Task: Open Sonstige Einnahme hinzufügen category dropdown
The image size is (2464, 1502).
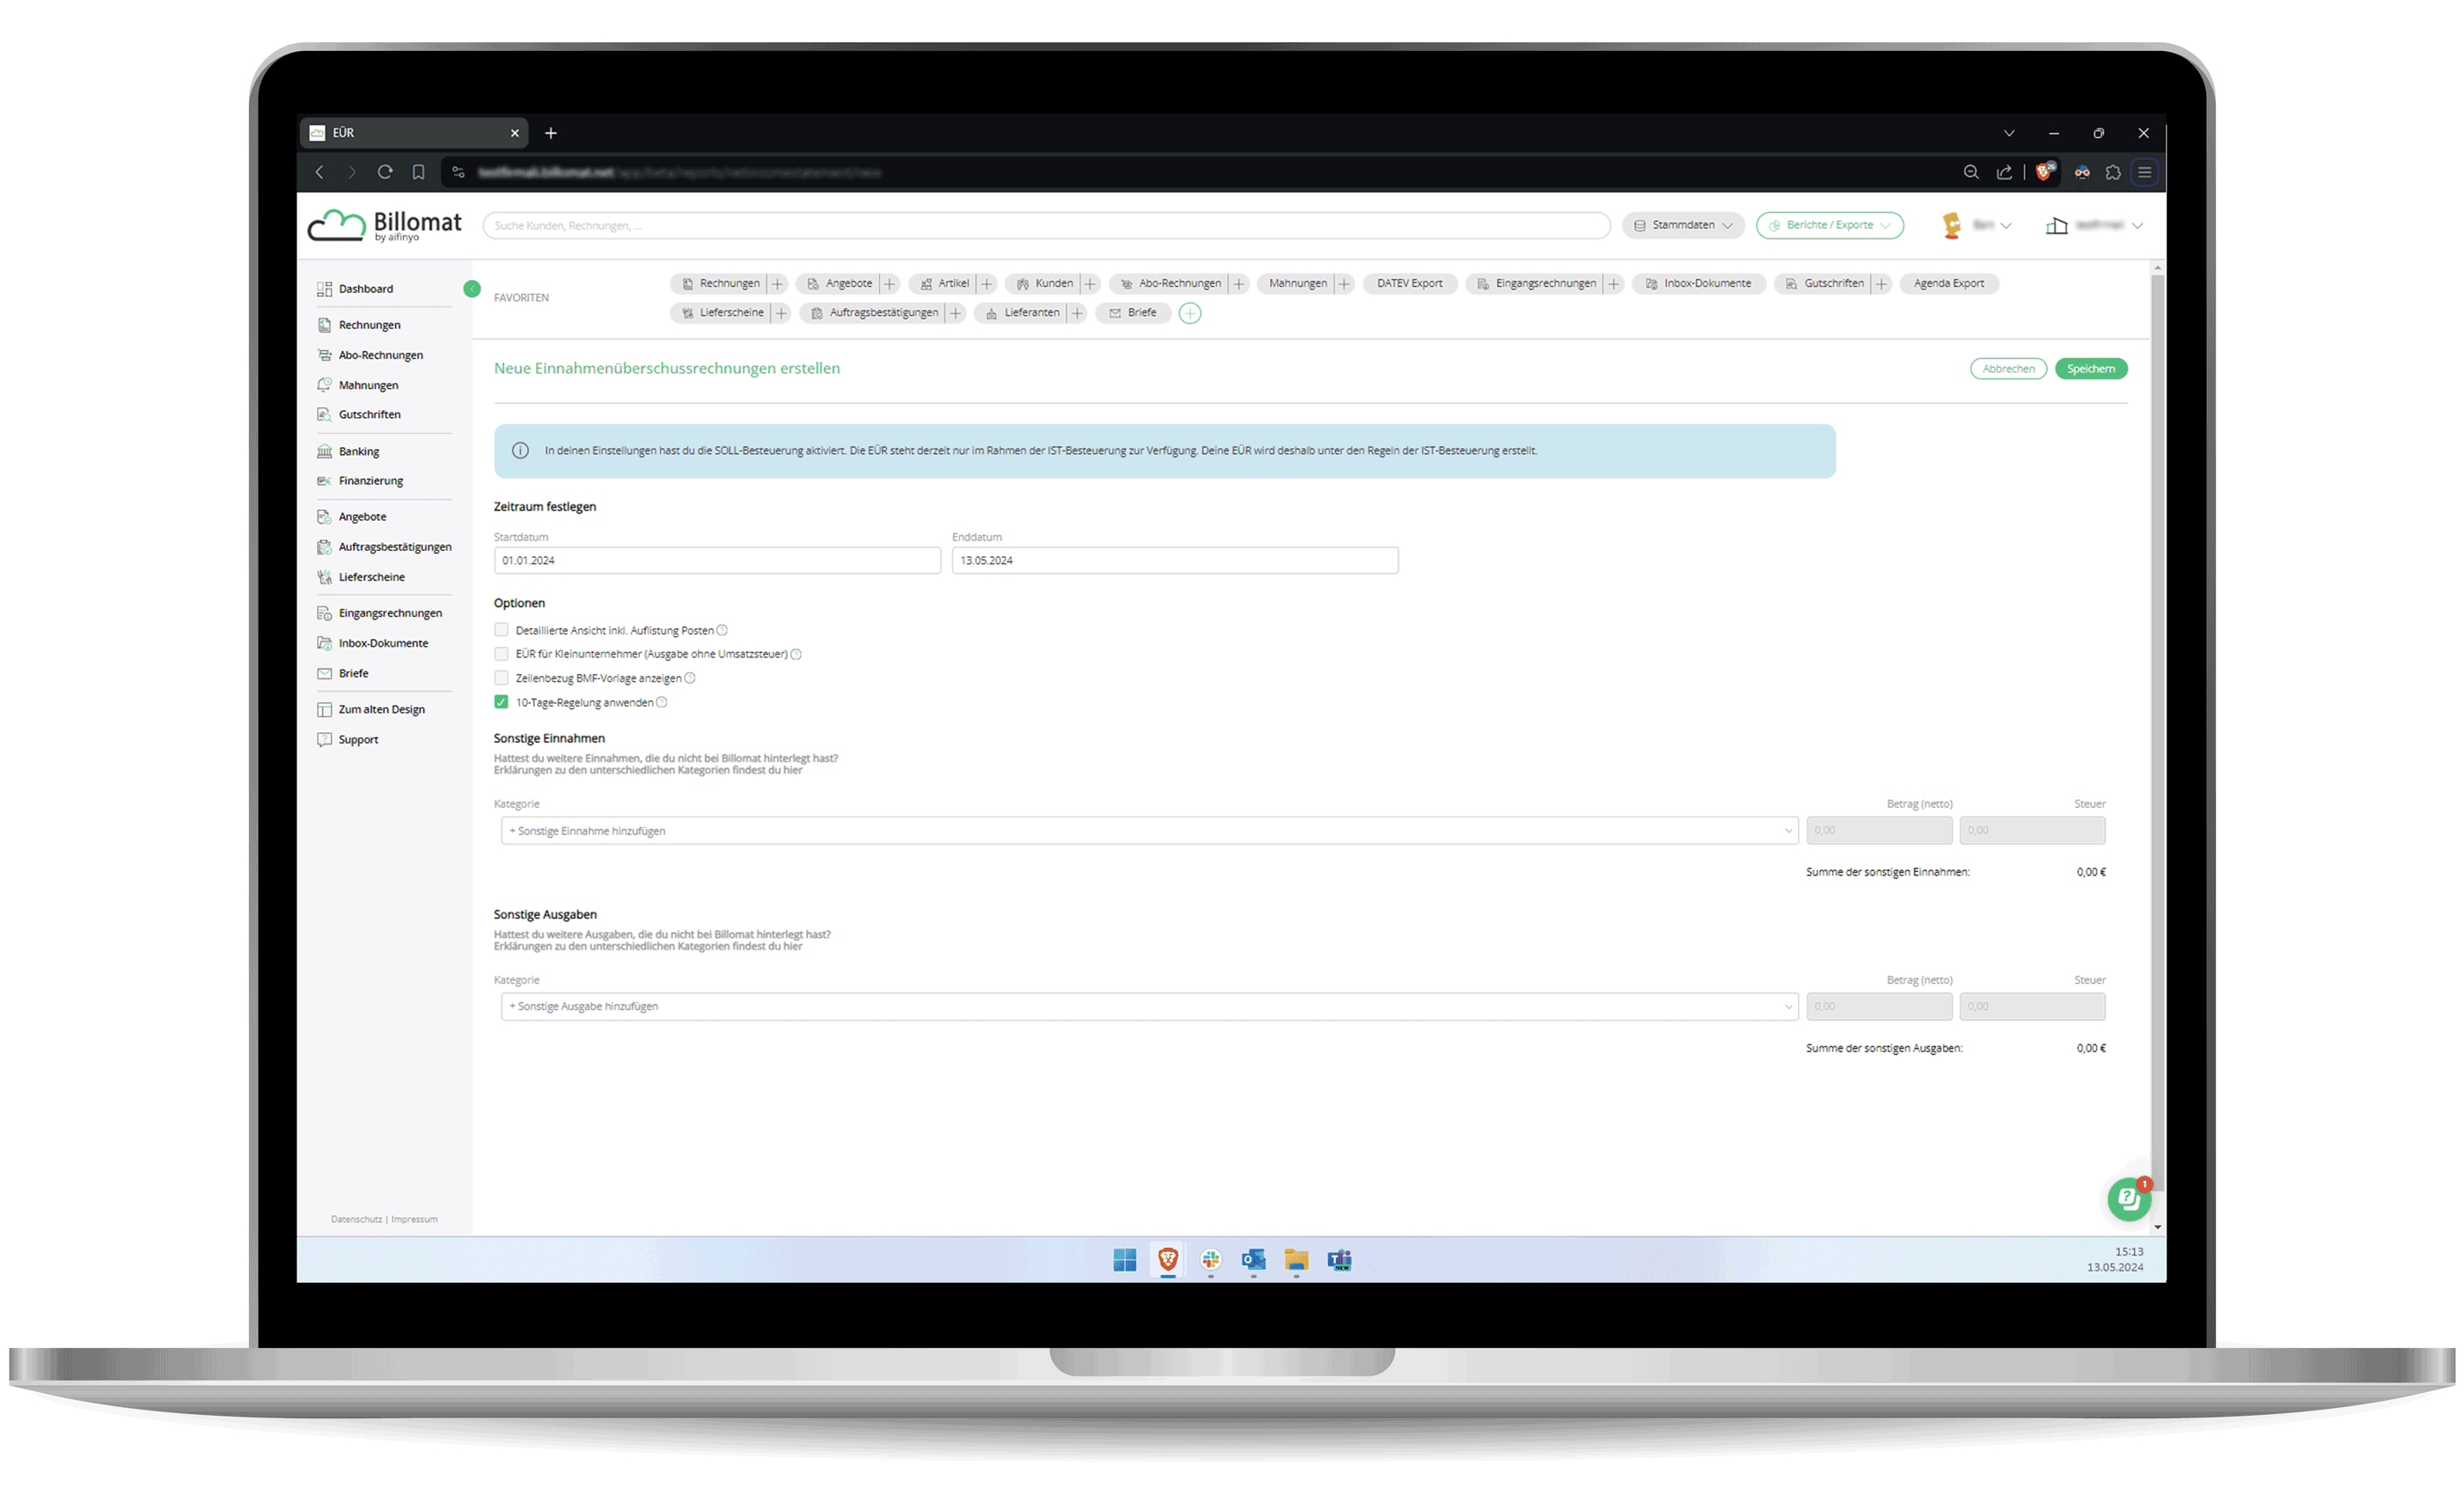Action: (1148, 831)
